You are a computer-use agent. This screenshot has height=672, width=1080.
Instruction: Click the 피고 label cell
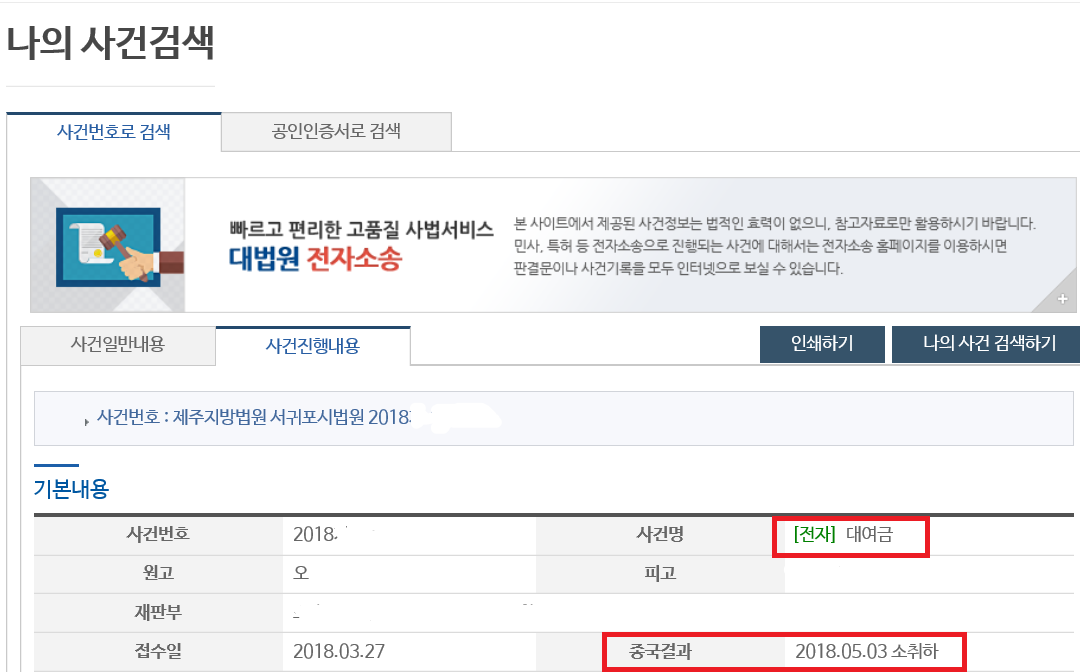tap(660, 574)
